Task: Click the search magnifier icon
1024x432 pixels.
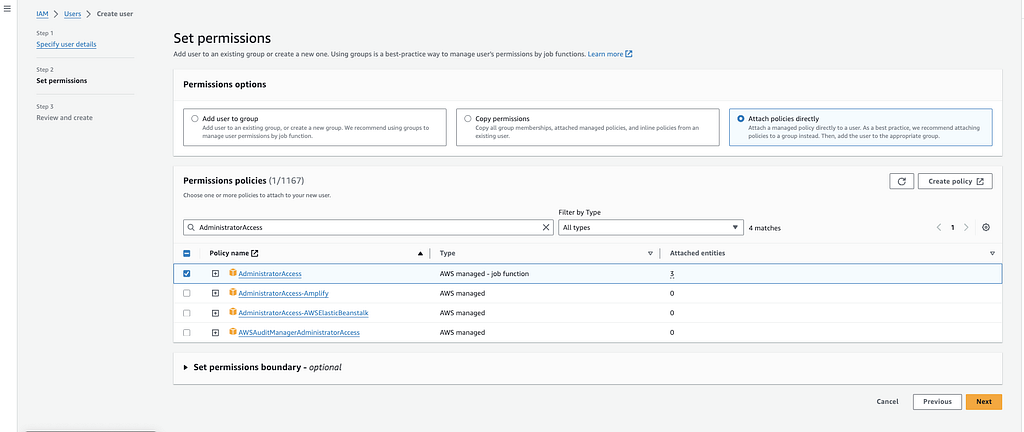Action: pyautogui.click(x=191, y=228)
